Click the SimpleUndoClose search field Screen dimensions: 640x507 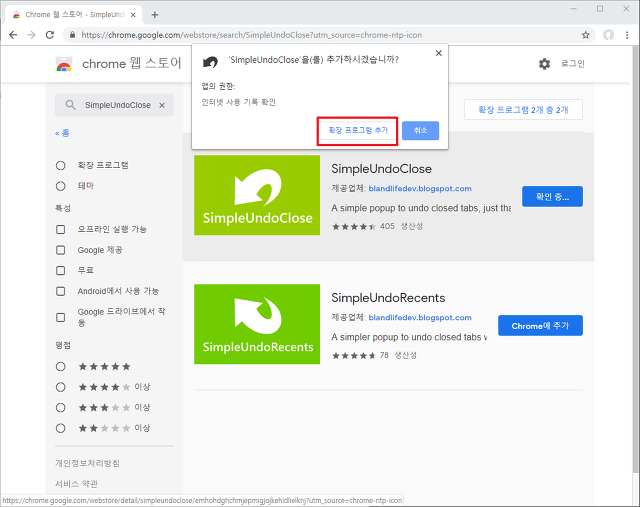click(114, 105)
